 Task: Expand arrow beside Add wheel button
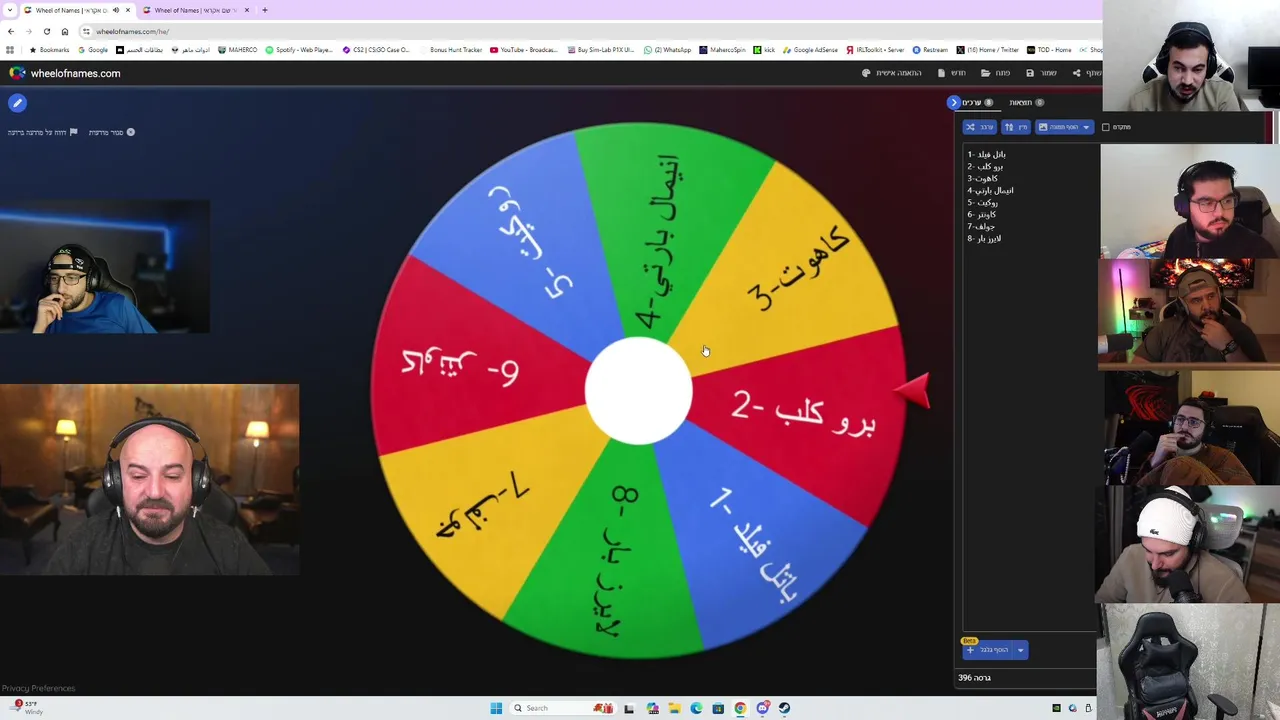(1020, 650)
